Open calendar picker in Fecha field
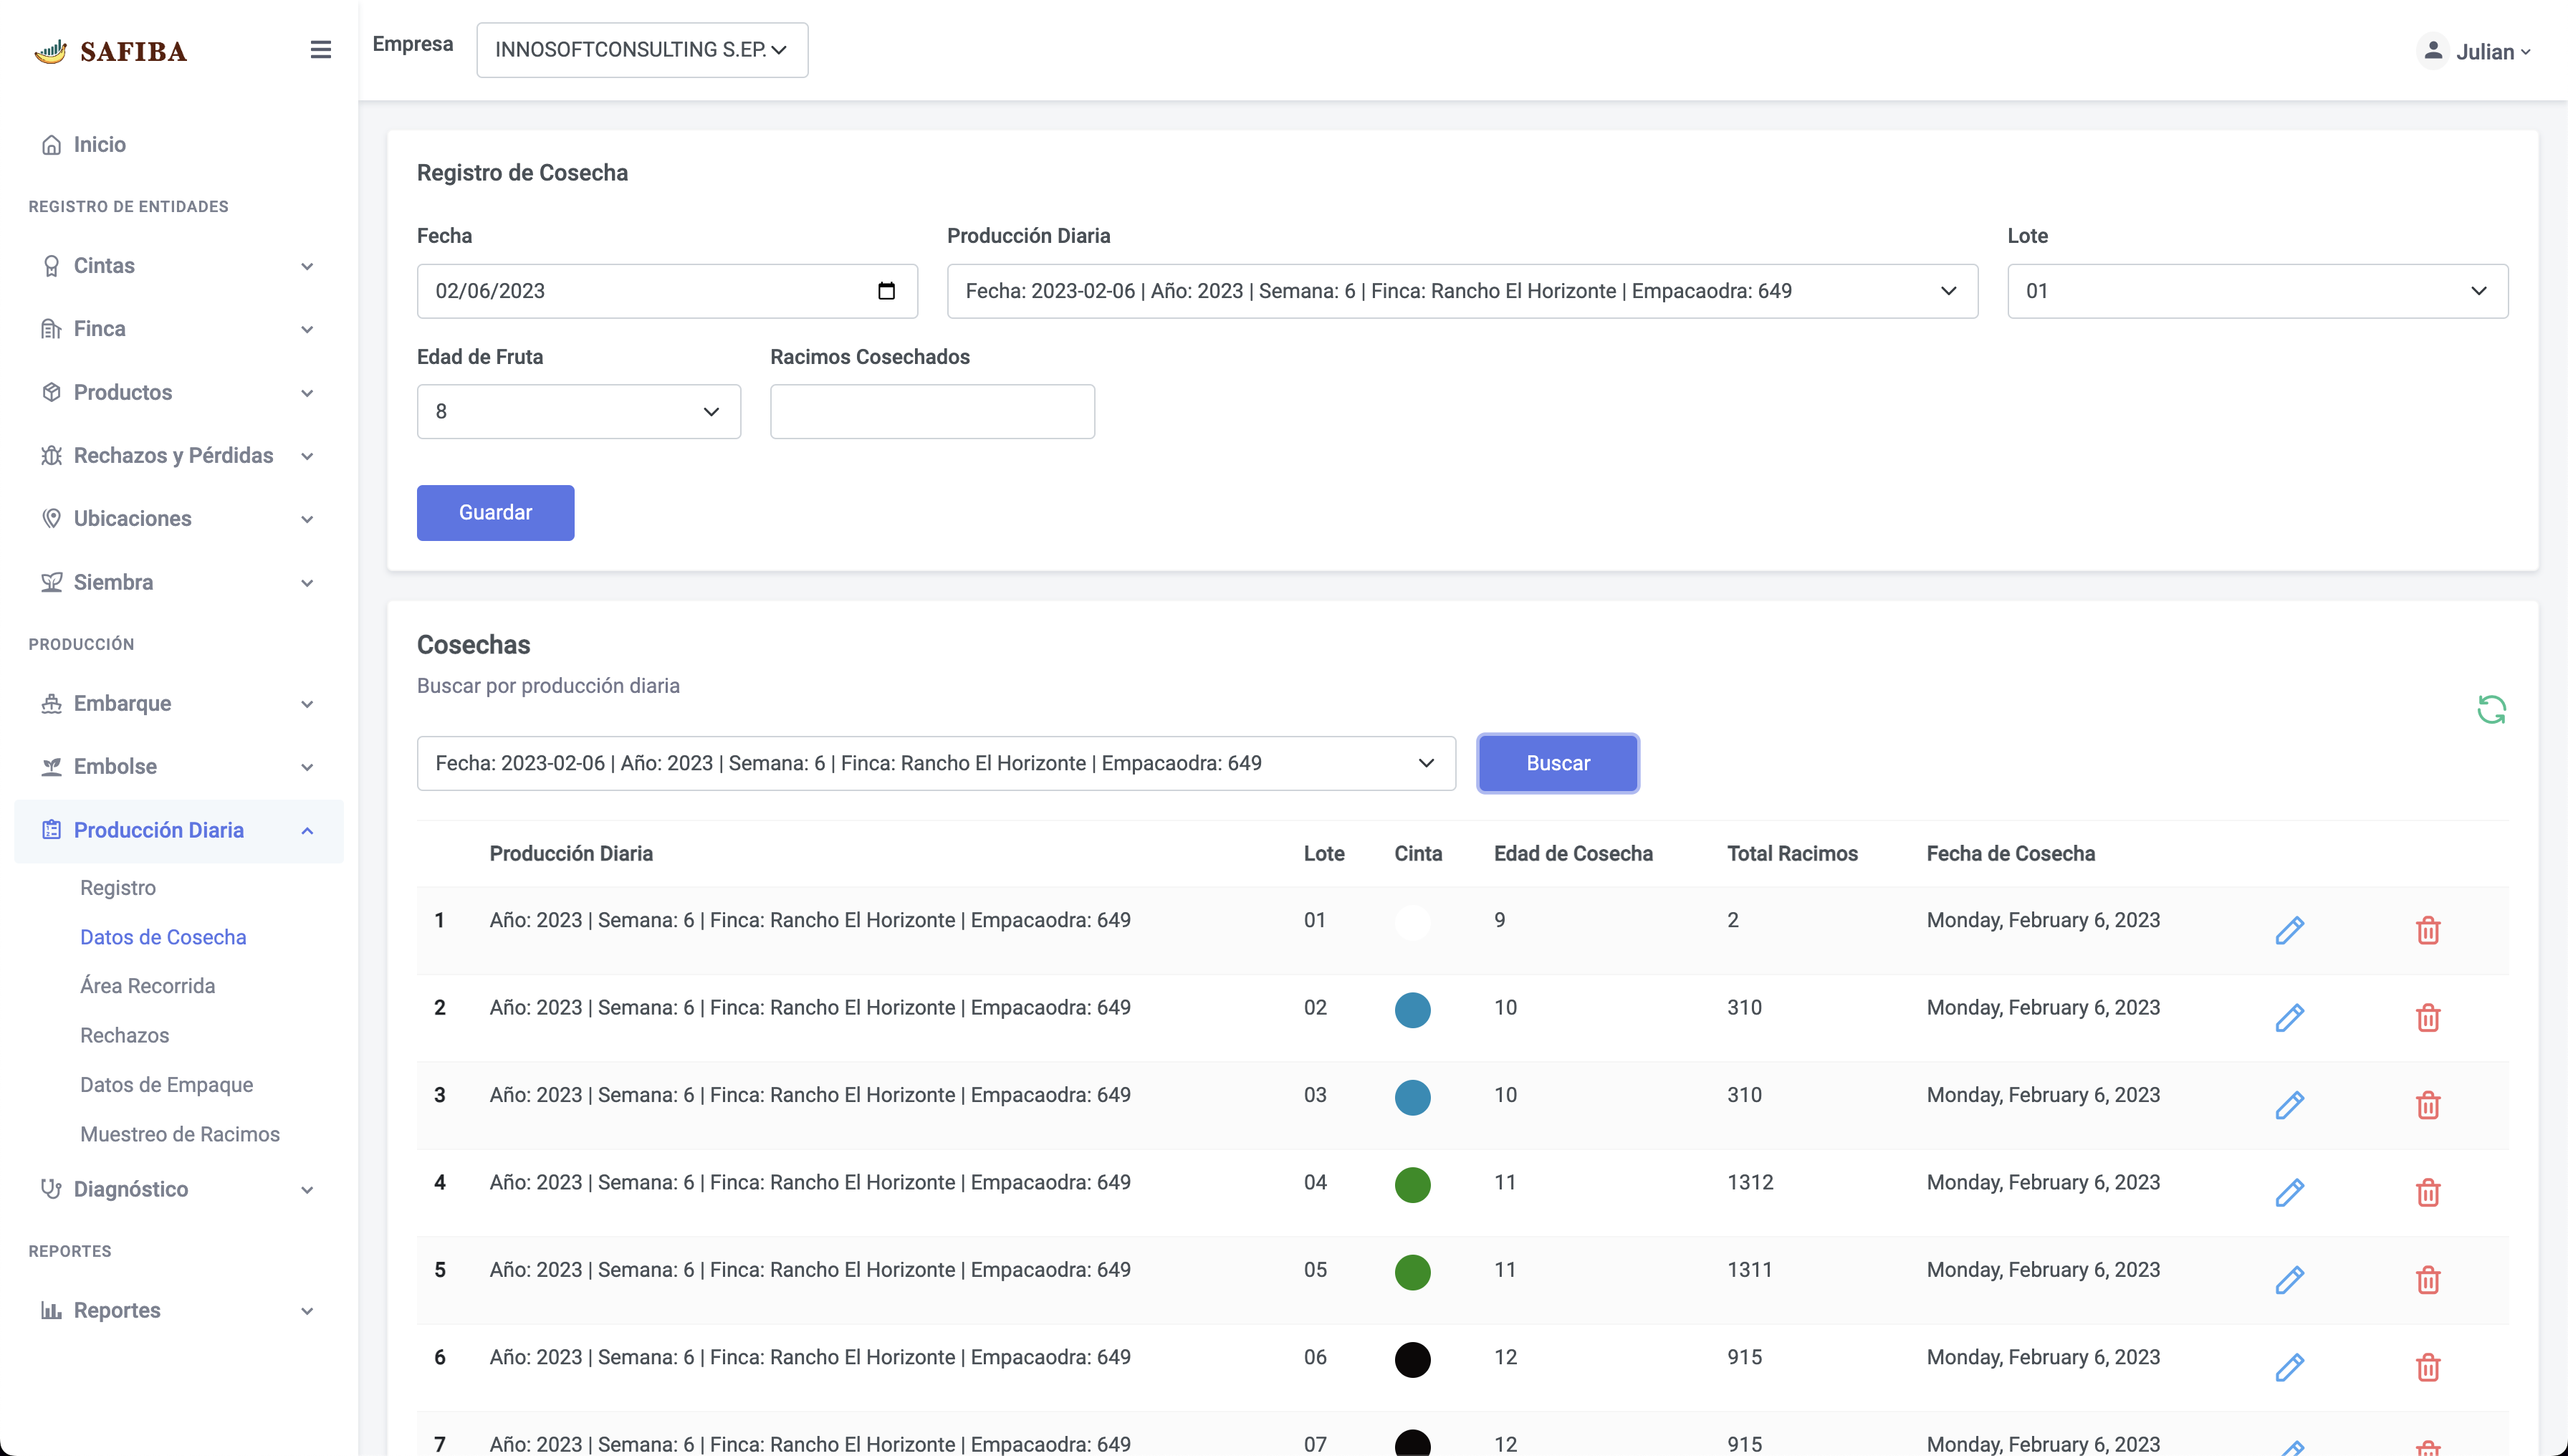 [886, 291]
